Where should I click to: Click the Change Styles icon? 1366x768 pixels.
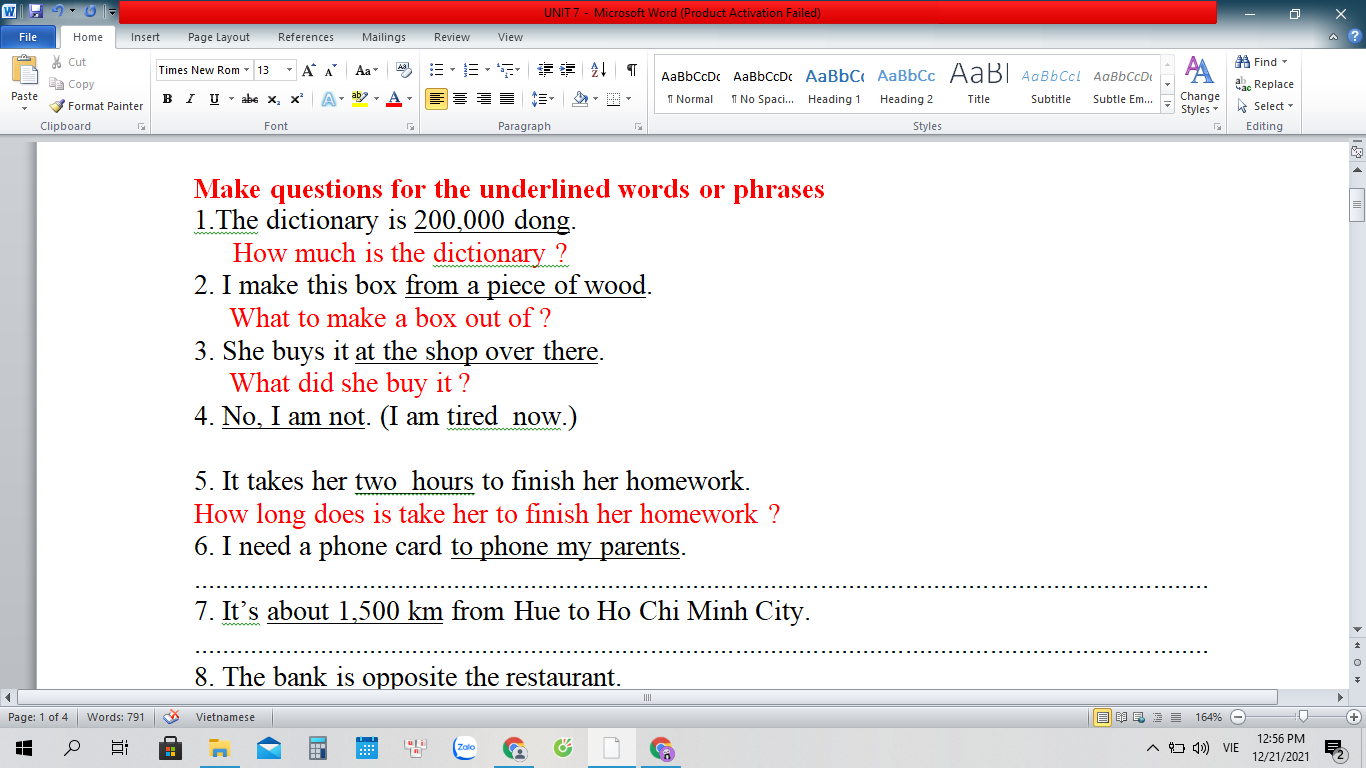coord(1199,85)
